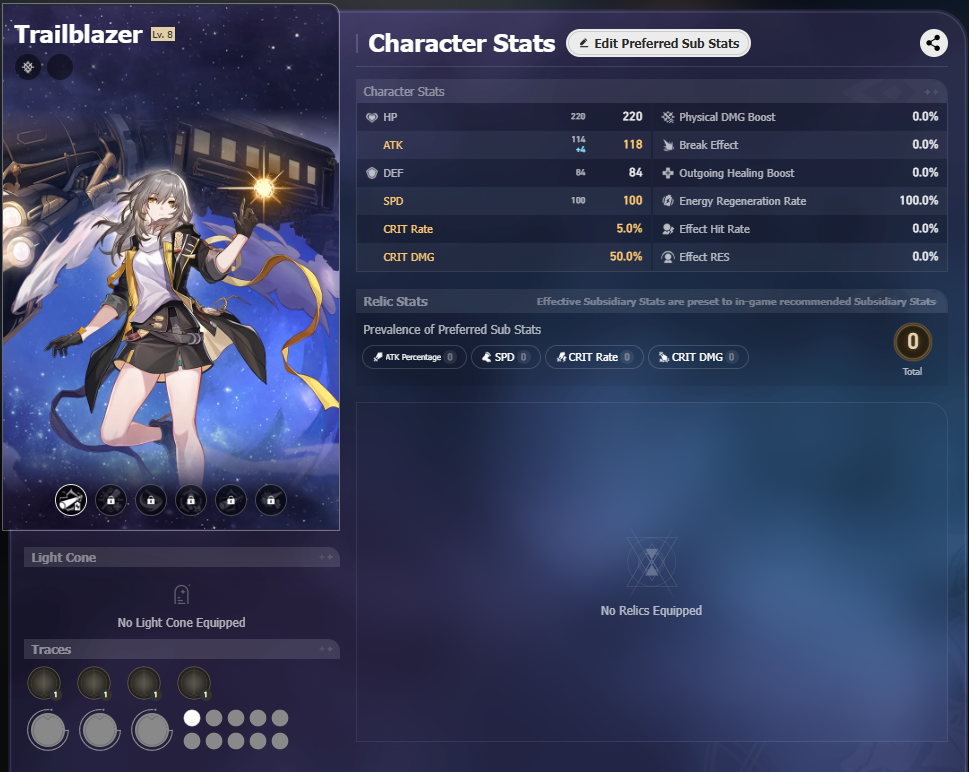Click the Energy Regeneration Rate icon

click(x=667, y=201)
